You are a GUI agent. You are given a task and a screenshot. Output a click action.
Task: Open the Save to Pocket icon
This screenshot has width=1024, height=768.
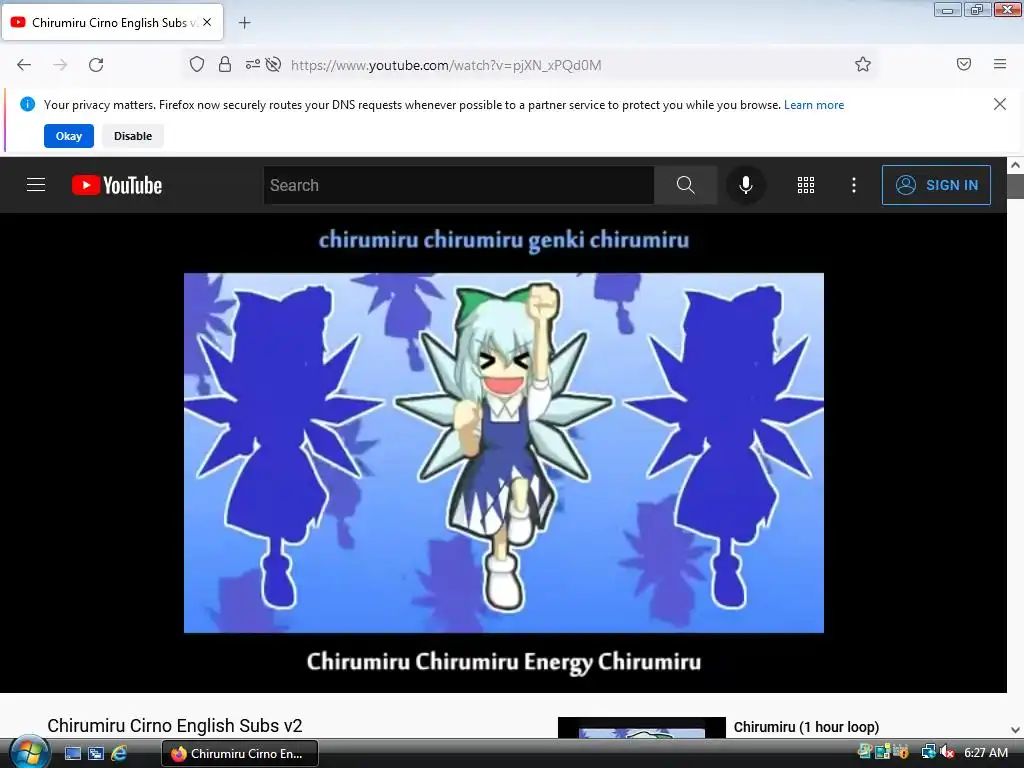[963, 64]
